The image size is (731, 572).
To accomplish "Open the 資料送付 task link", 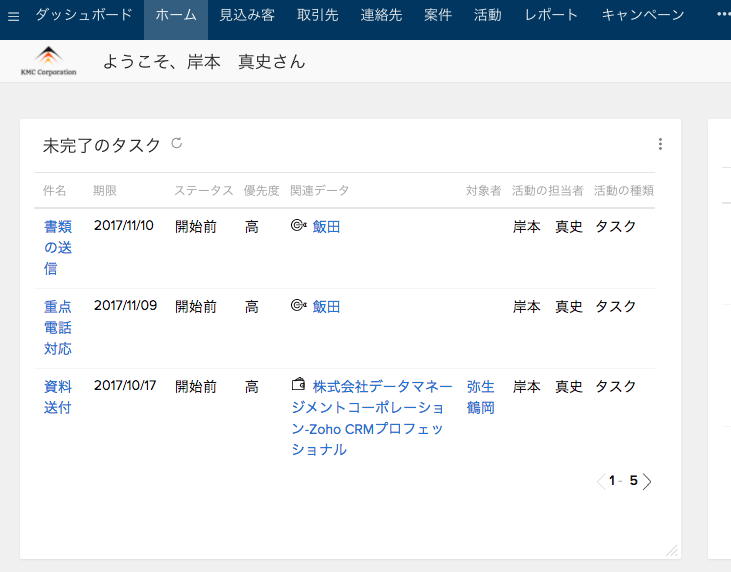I will 58,397.
